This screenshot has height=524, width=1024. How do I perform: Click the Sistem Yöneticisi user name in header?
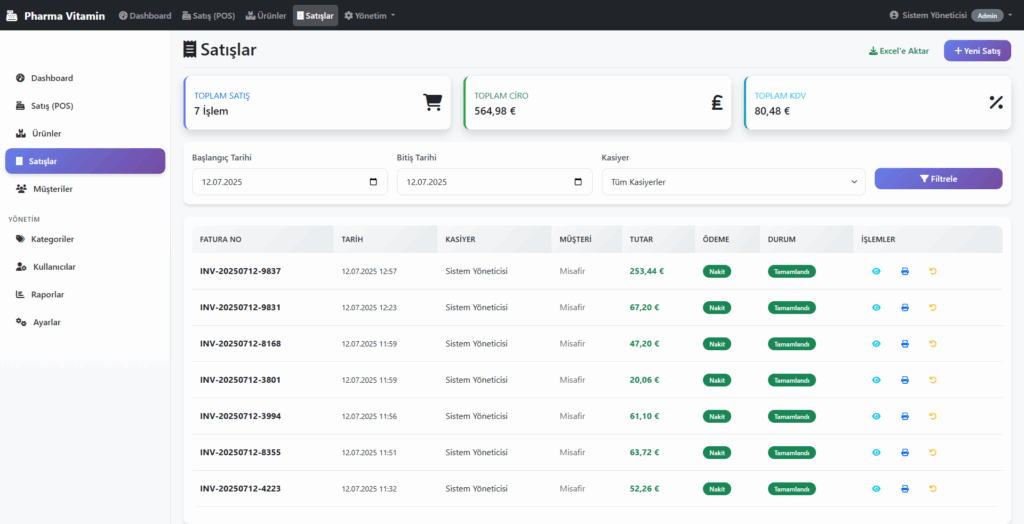tap(934, 16)
